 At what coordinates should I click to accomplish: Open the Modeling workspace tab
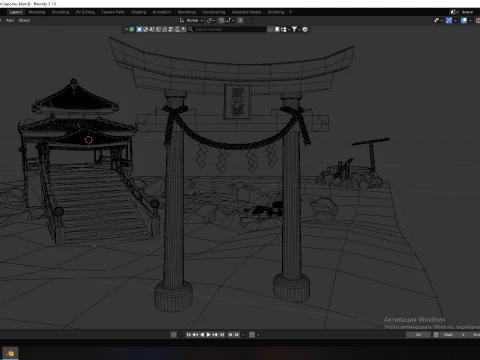tap(37, 12)
